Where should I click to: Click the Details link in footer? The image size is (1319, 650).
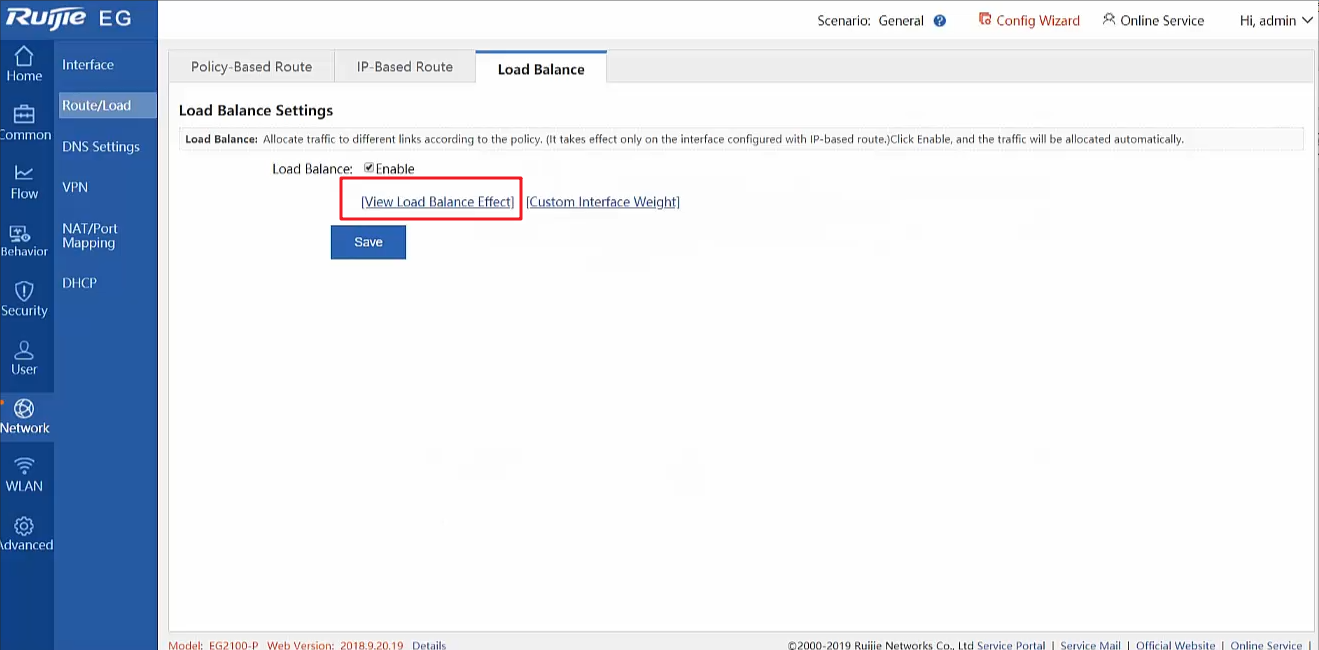(429, 645)
